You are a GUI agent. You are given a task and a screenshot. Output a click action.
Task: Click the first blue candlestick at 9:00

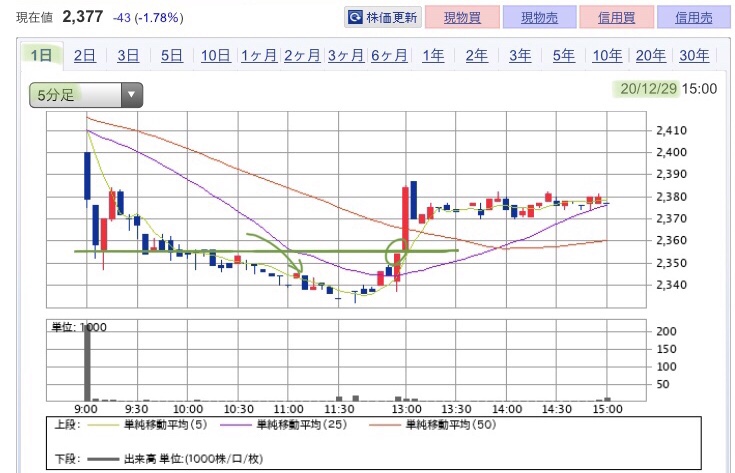87,176
